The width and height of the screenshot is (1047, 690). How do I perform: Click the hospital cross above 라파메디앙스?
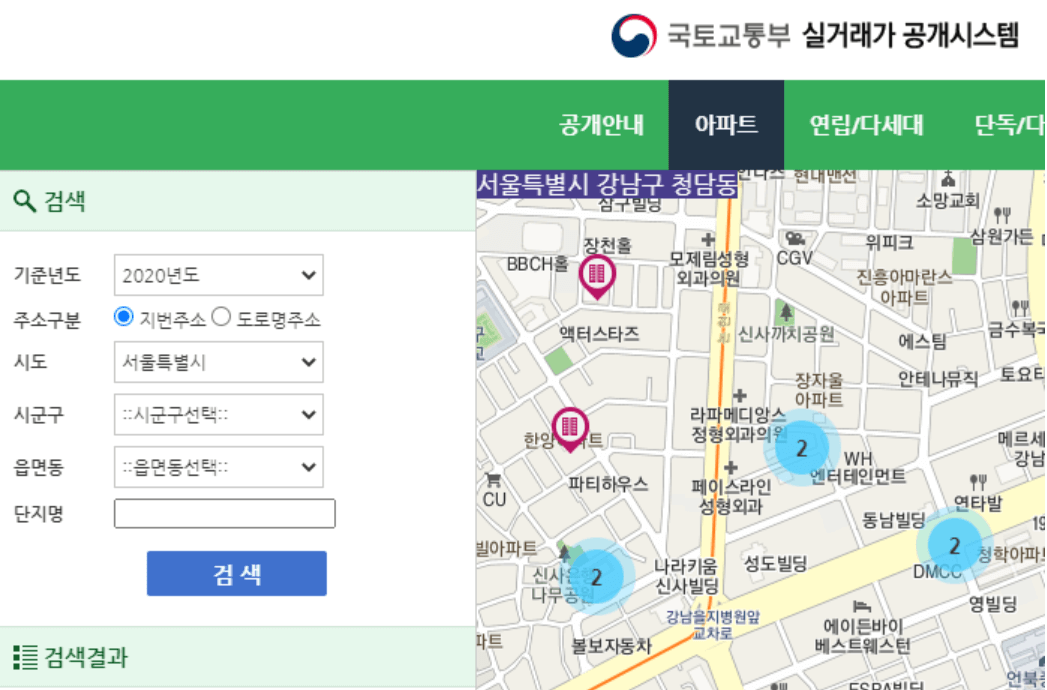click(739, 396)
